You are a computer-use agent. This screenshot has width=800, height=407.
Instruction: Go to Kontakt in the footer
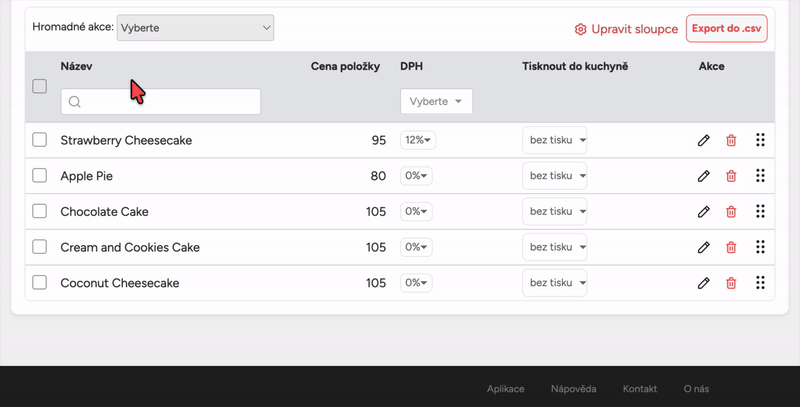pos(640,388)
